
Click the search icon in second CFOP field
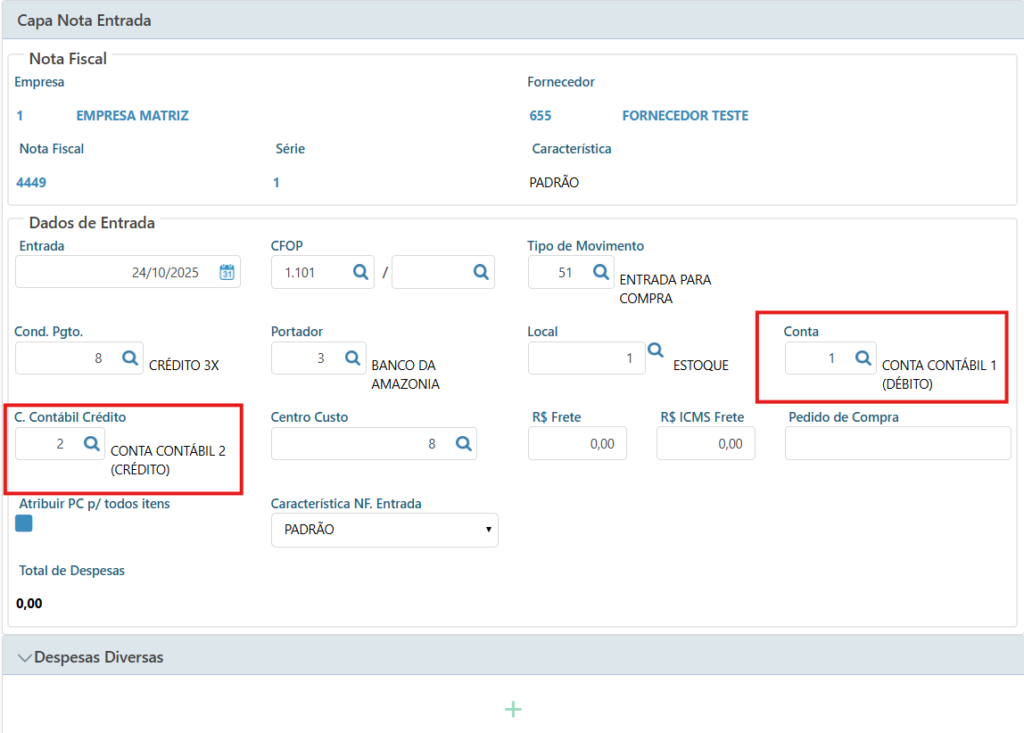point(480,272)
